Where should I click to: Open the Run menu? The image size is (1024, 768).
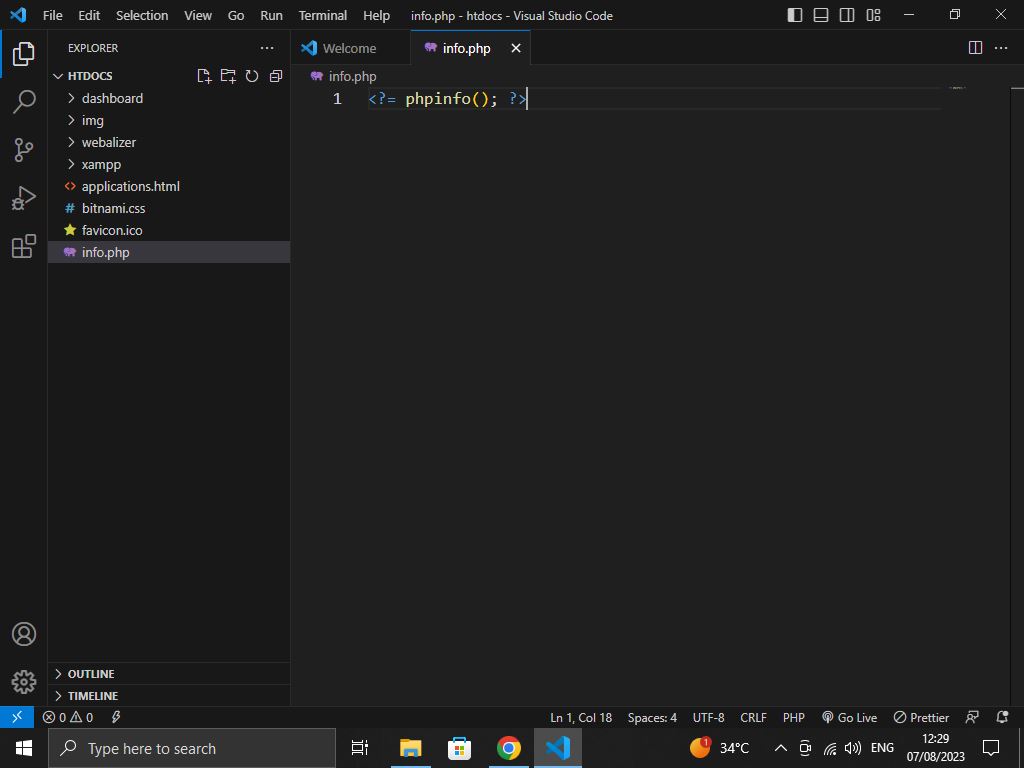click(x=272, y=15)
